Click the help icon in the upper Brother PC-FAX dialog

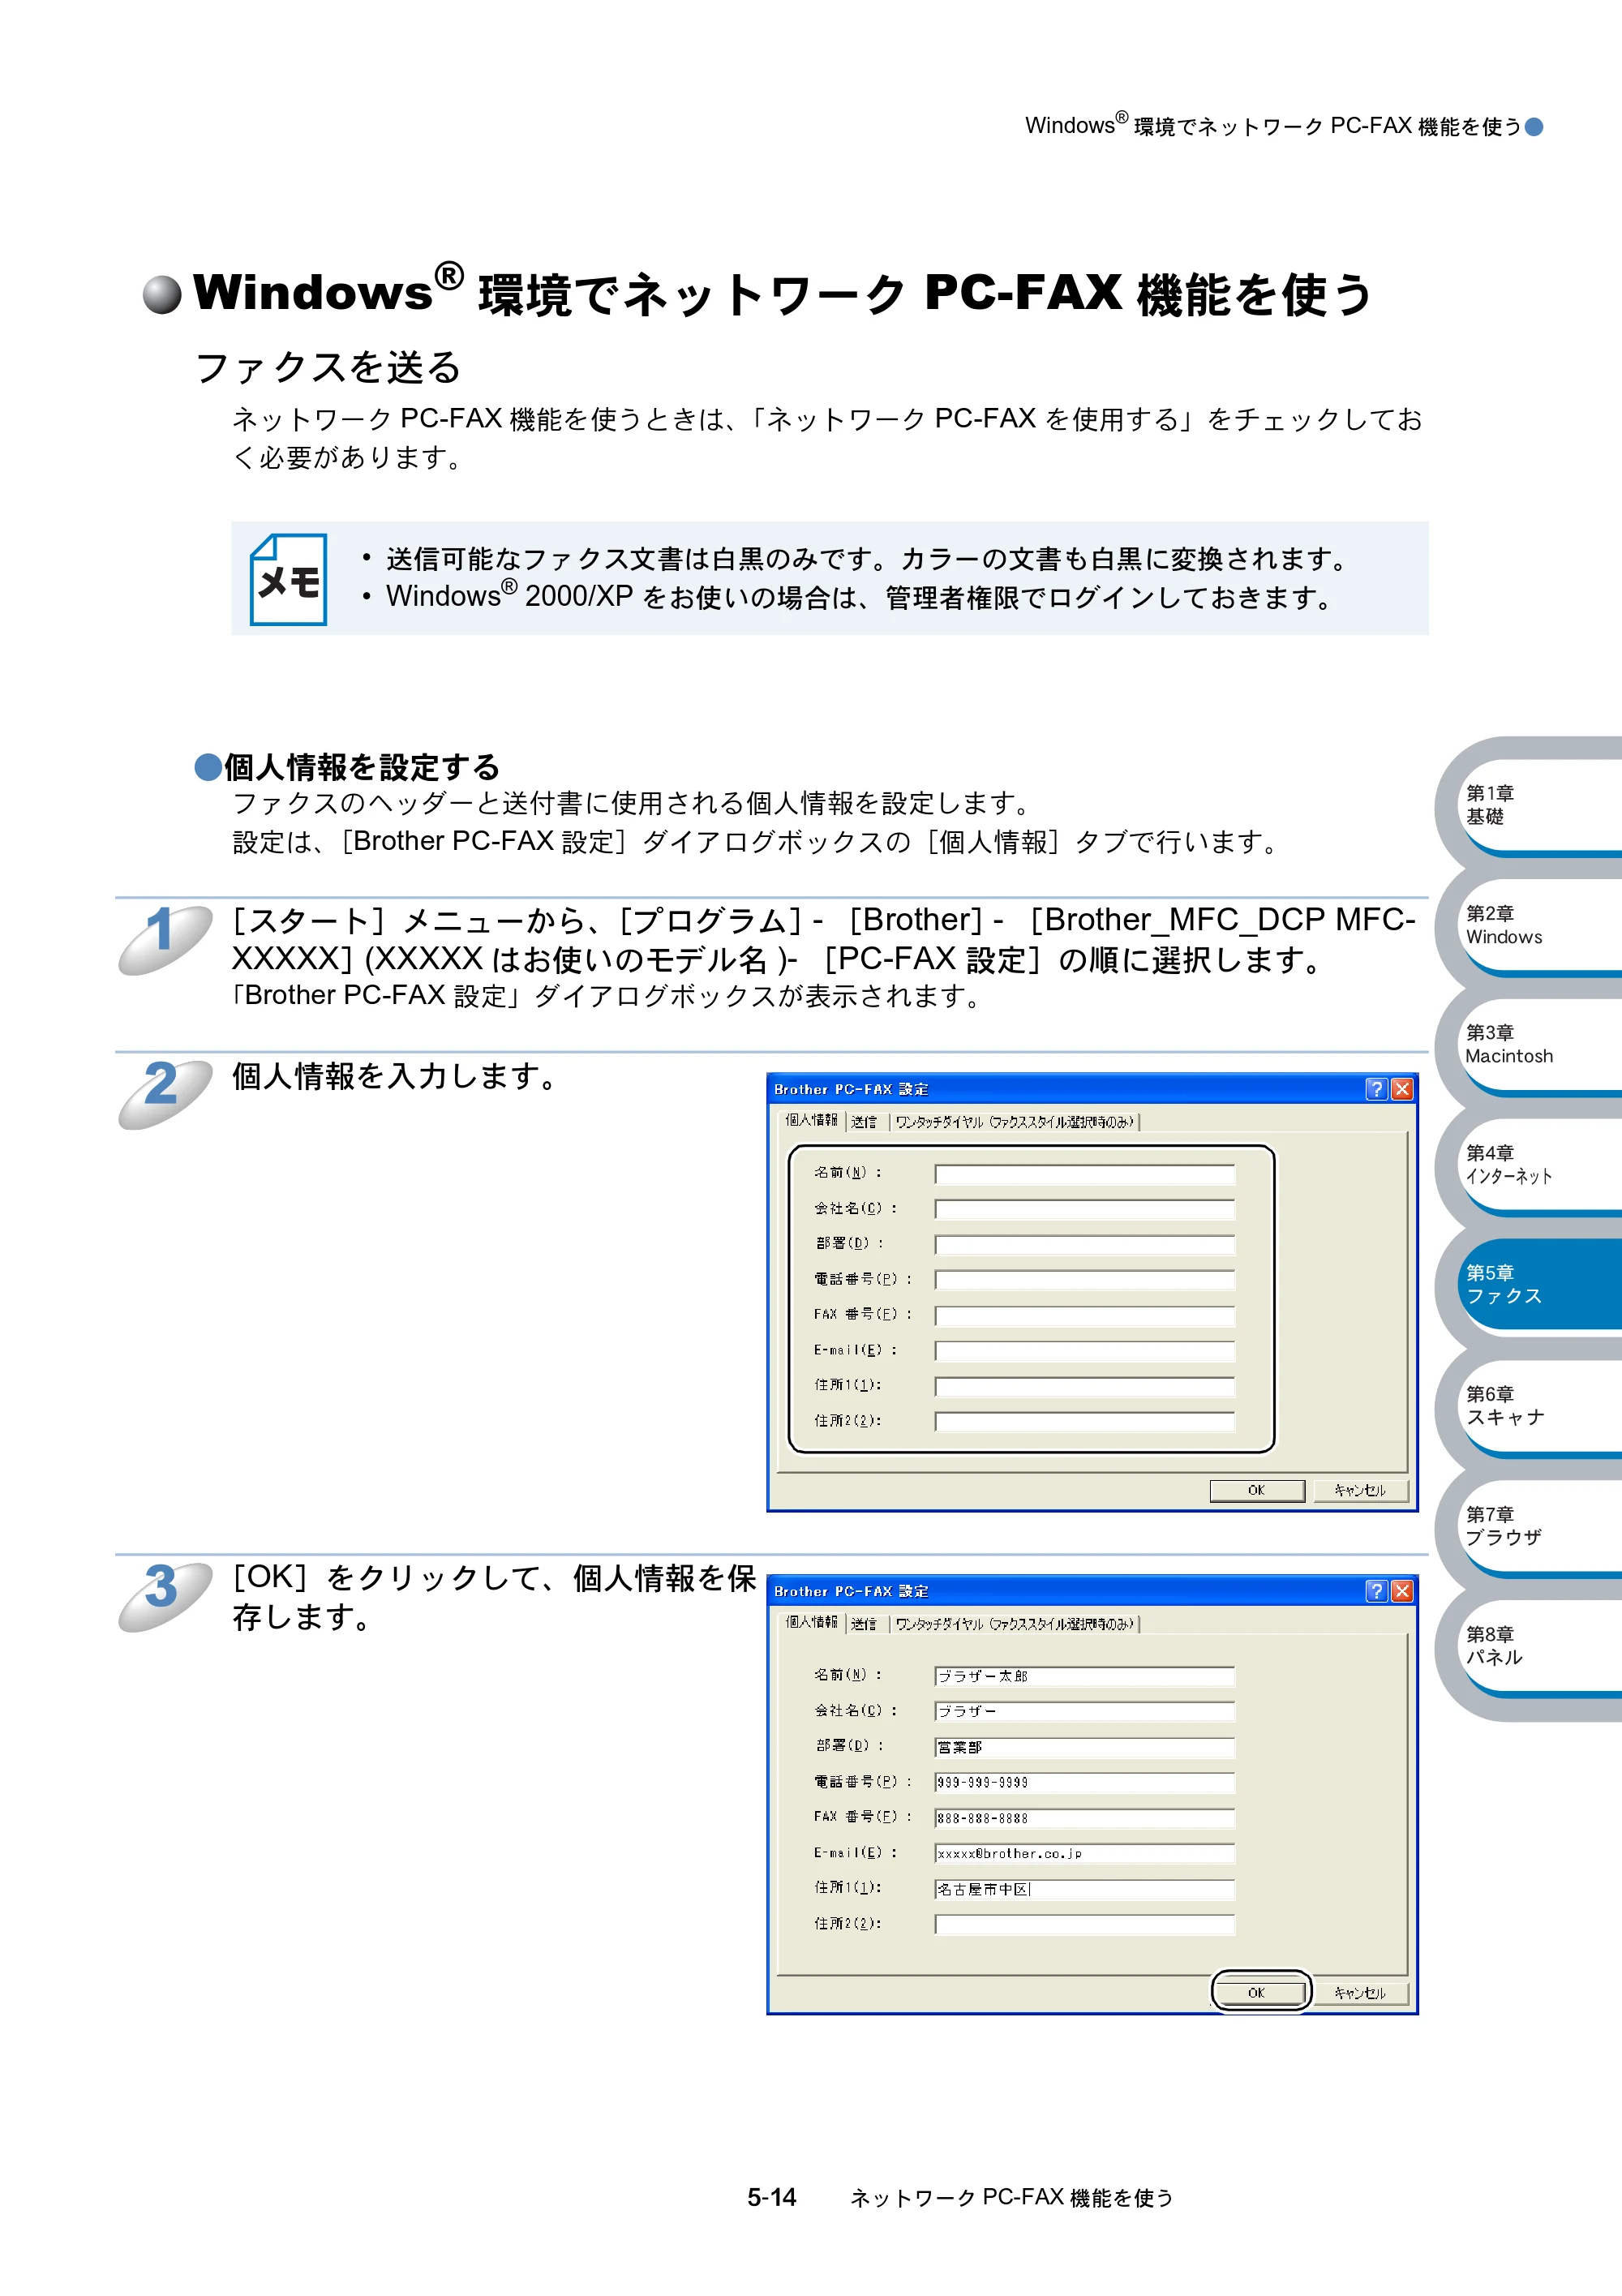click(x=1377, y=1089)
